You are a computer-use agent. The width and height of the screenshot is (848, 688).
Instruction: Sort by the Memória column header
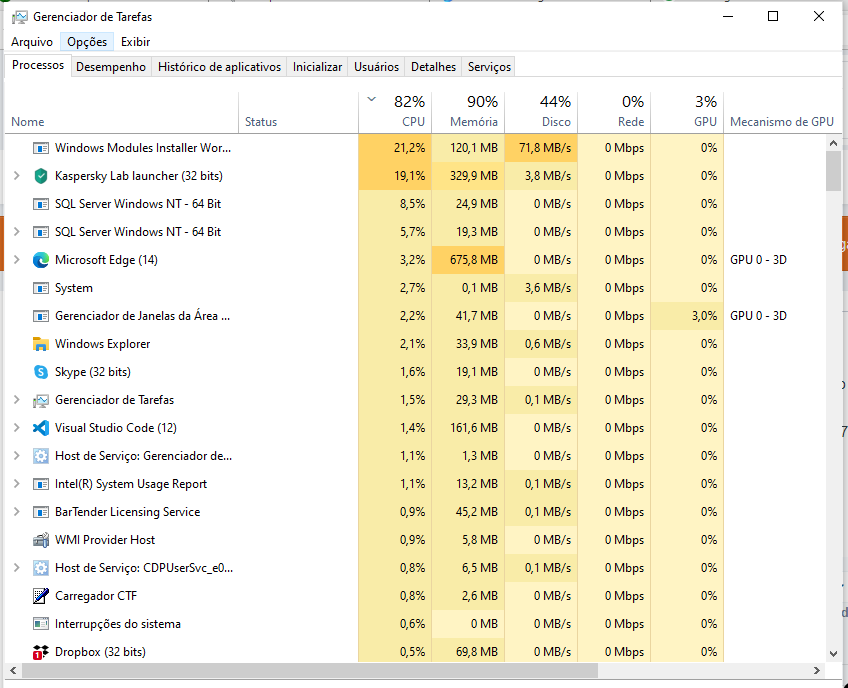(x=468, y=113)
